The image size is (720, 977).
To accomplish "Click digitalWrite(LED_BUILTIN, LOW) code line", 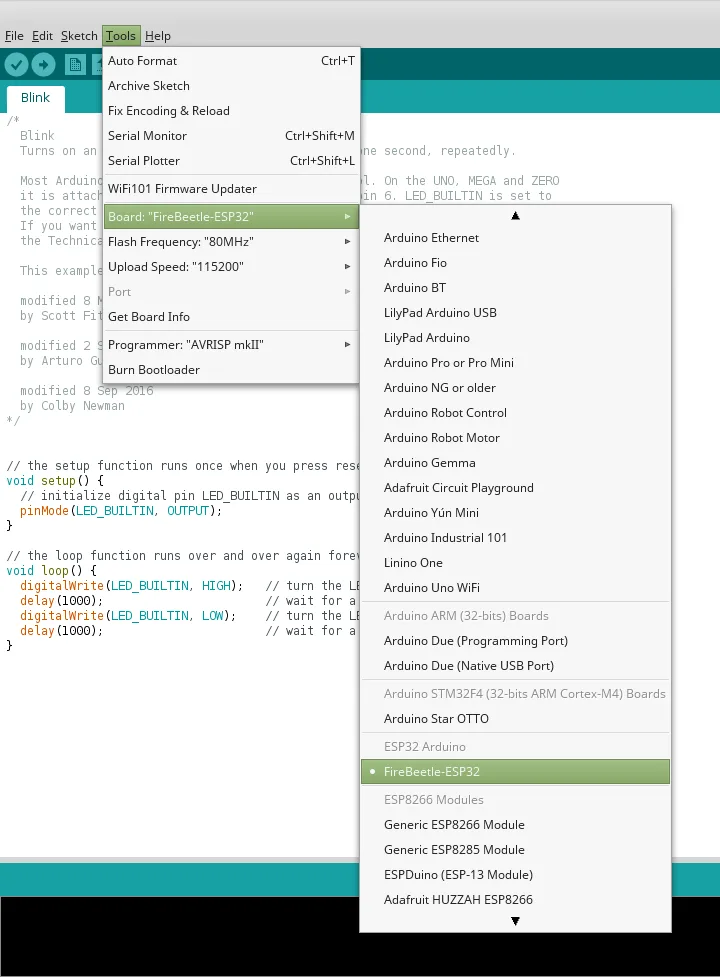I will pyautogui.click(x=128, y=616).
